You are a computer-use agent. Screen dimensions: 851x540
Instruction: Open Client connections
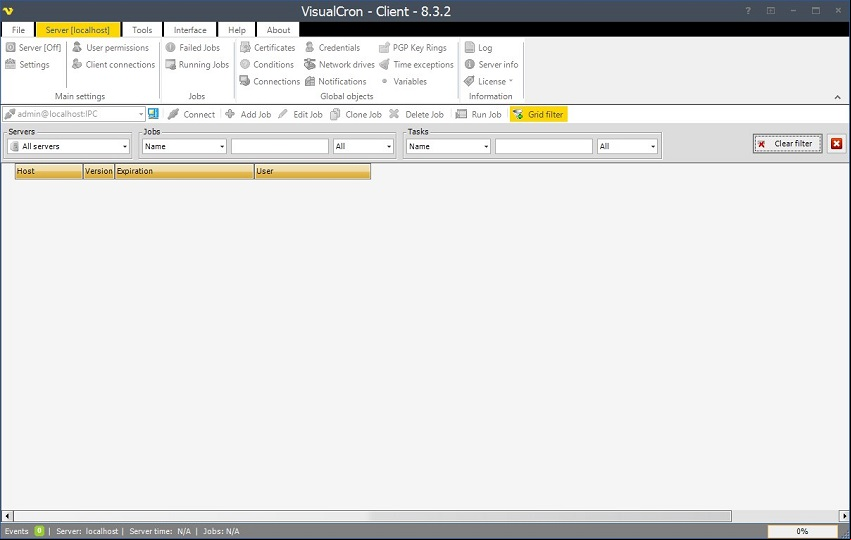pos(114,65)
